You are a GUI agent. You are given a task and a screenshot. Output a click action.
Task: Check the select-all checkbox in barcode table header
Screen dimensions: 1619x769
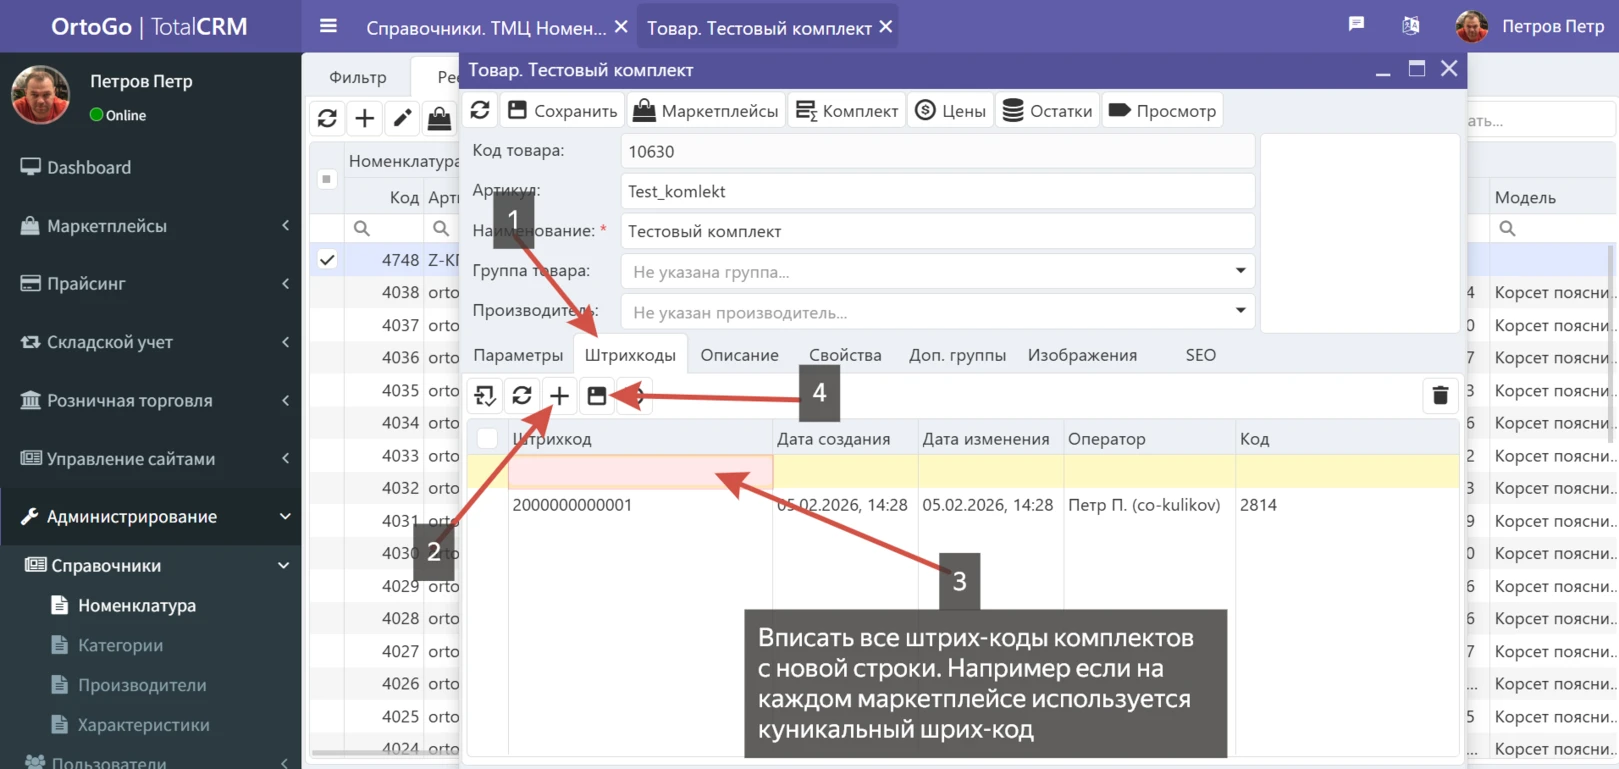(x=488, y=439)
